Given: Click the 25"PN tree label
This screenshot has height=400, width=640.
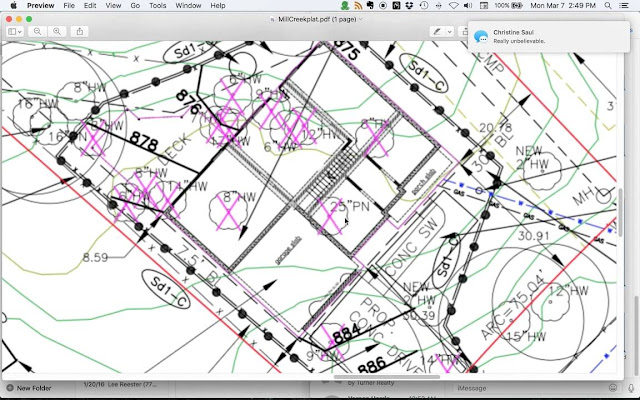Looking at the screenshot, I should [350, 207].
